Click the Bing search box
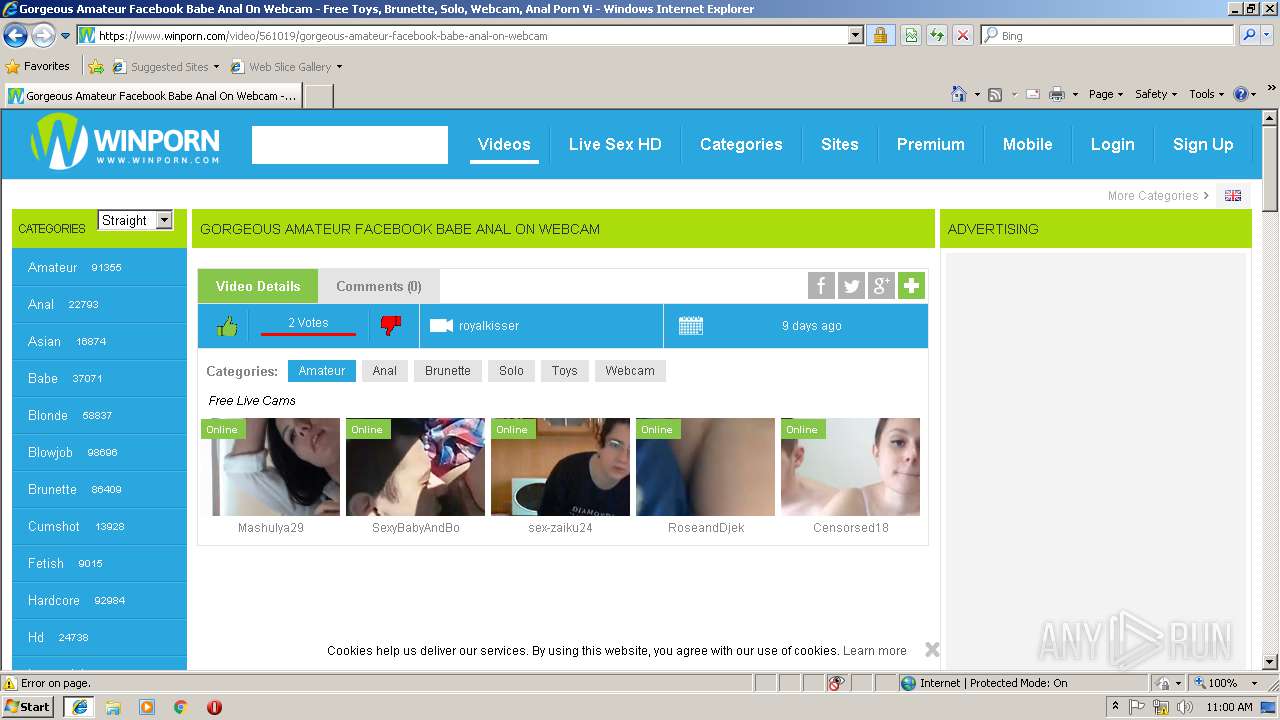The image size is (1280, 720). (x=1107, y=35)
